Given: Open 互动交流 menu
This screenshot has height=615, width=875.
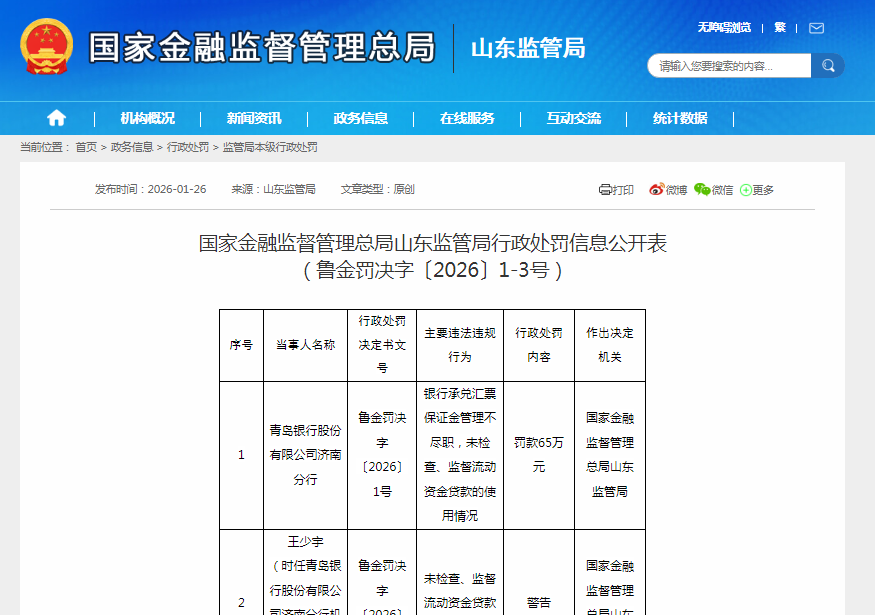Looking at the screenshot, I should pos(574,118).
